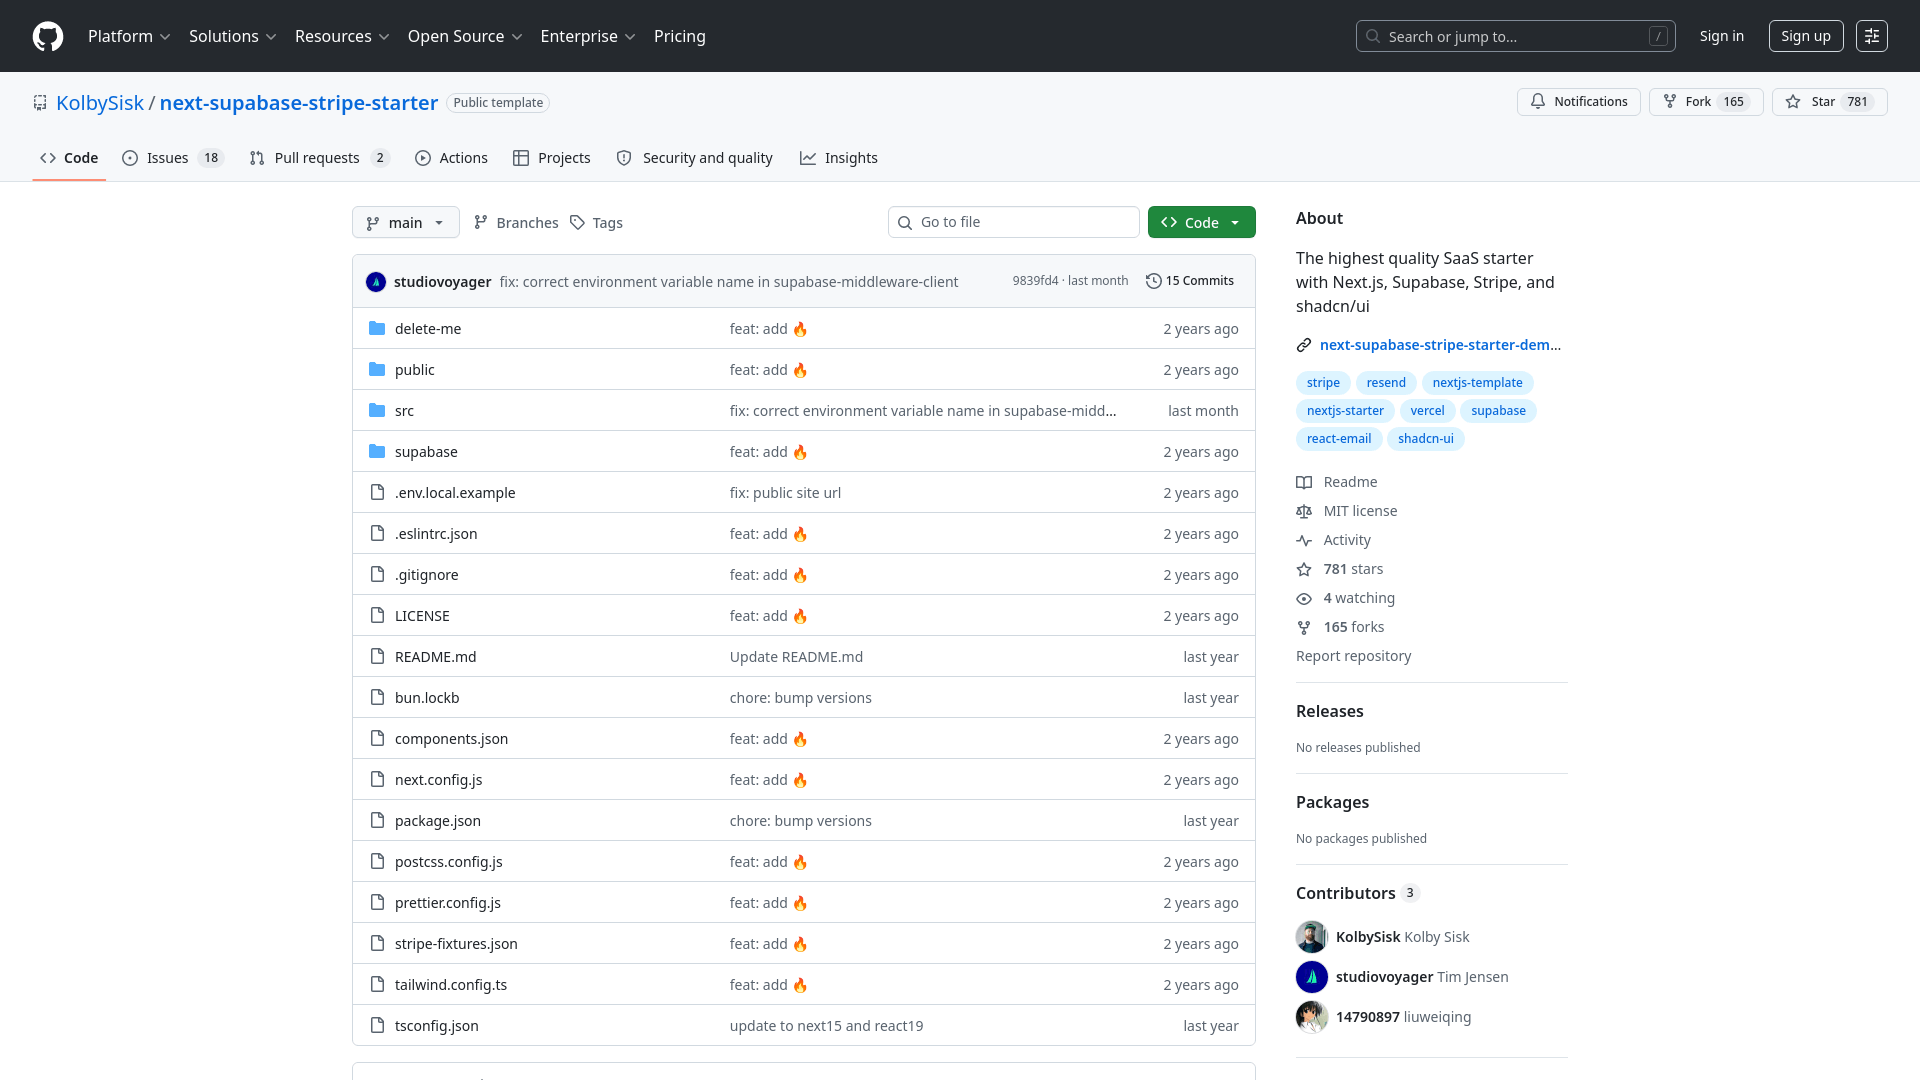Select the shadcn-ui topic tag

click(x=1426, y=439)
